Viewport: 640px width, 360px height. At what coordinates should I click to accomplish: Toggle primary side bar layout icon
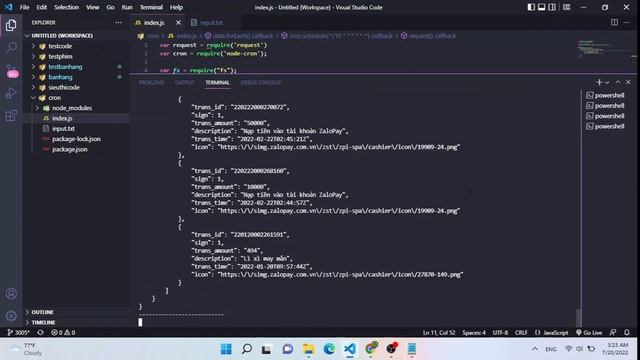click(531, 7)
